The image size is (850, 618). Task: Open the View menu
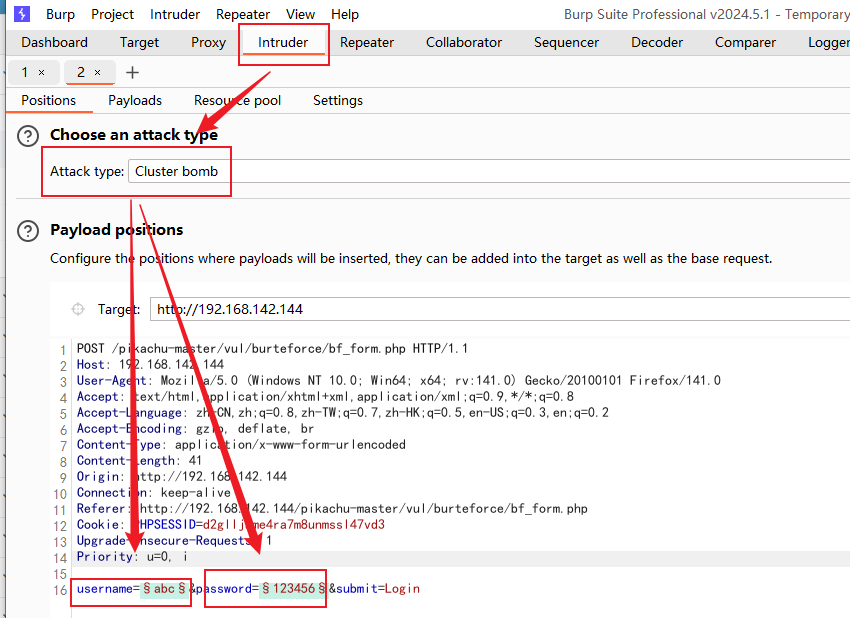click(300, 14)
